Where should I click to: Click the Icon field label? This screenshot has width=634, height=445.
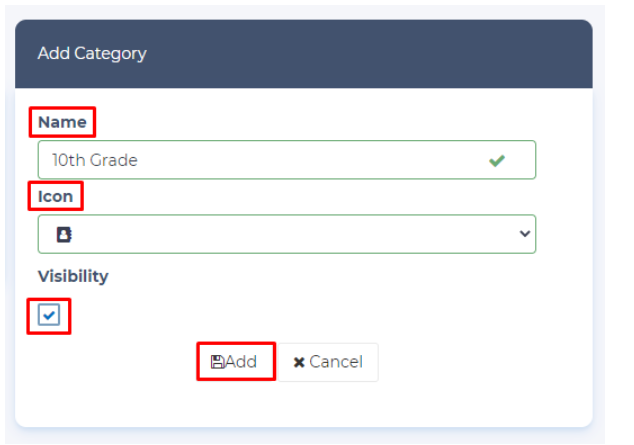tap(55, 196)
